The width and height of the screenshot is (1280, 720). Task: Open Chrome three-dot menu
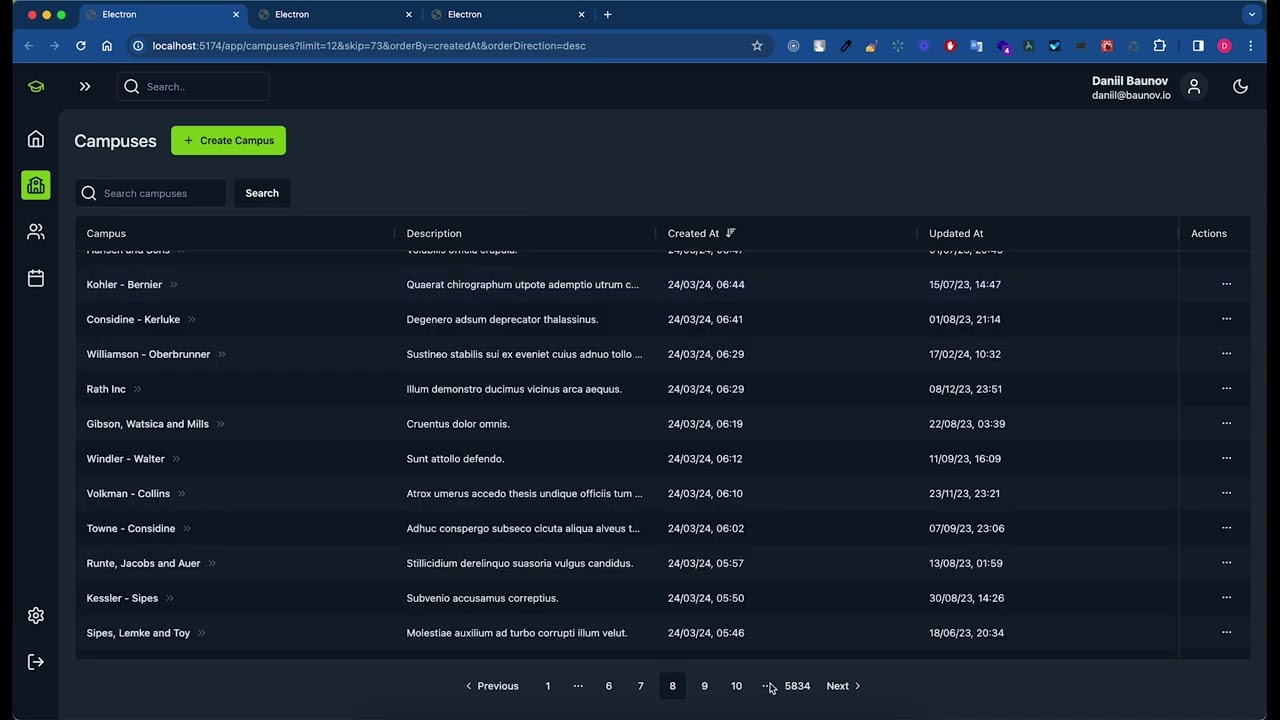click(1251, 46)
